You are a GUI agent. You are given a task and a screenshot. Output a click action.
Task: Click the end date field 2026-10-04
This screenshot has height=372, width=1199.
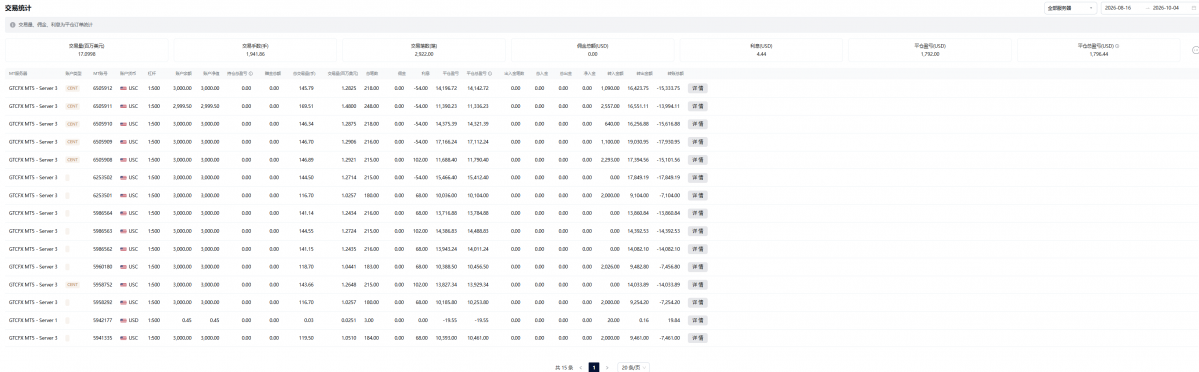[x=1165, y=8]
